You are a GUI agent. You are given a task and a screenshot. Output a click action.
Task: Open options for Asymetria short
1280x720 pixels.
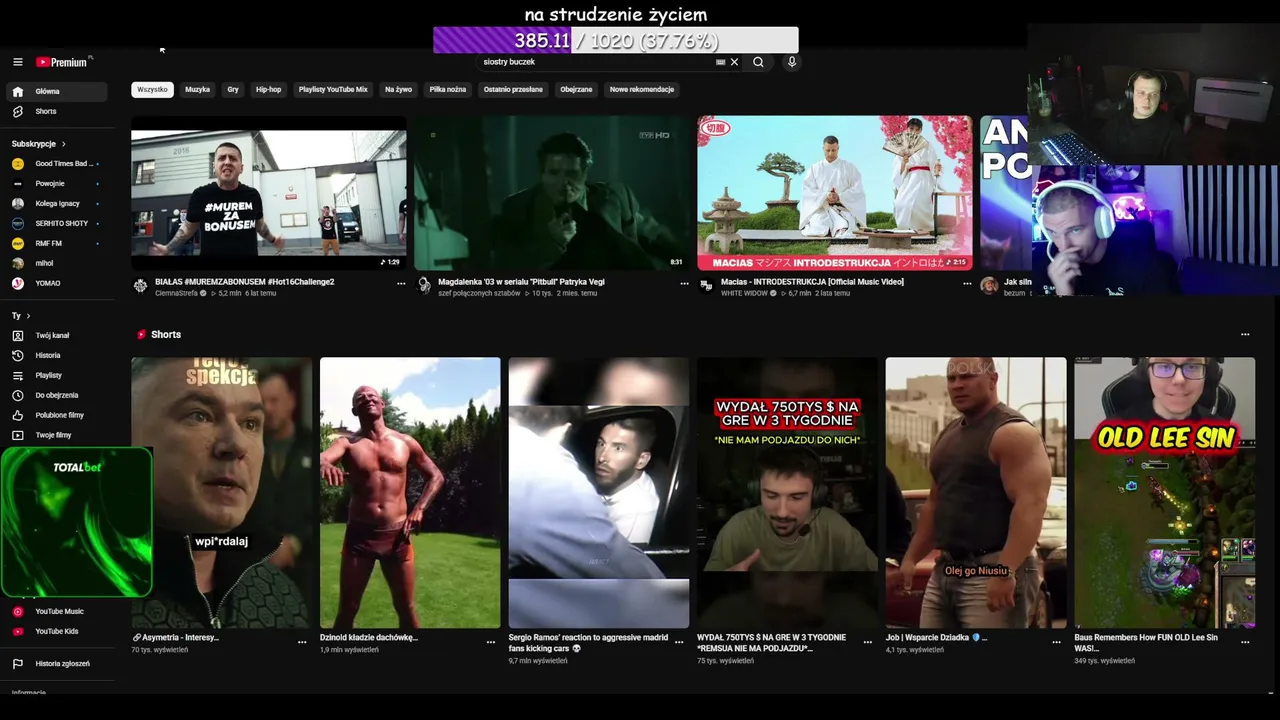[302, 642]
